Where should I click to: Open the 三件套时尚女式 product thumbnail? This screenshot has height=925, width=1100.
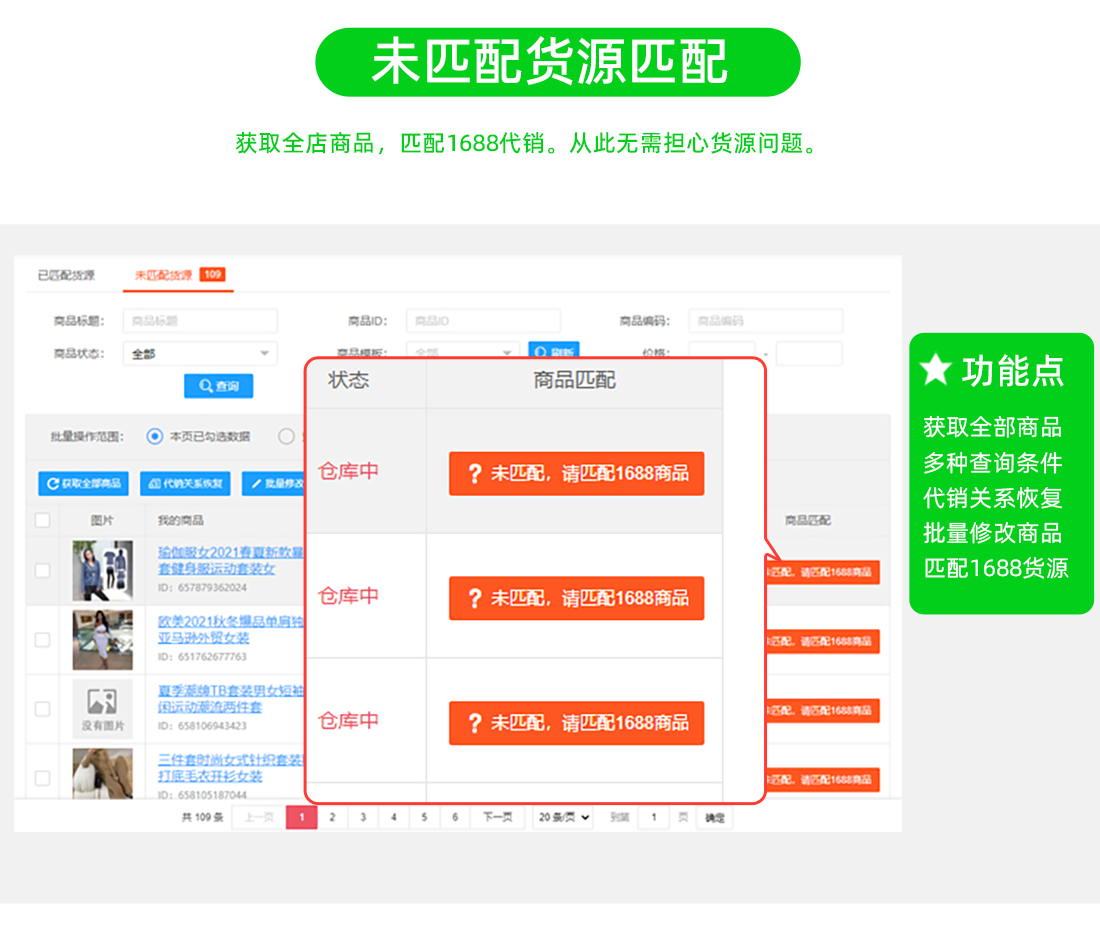point(102,773)
